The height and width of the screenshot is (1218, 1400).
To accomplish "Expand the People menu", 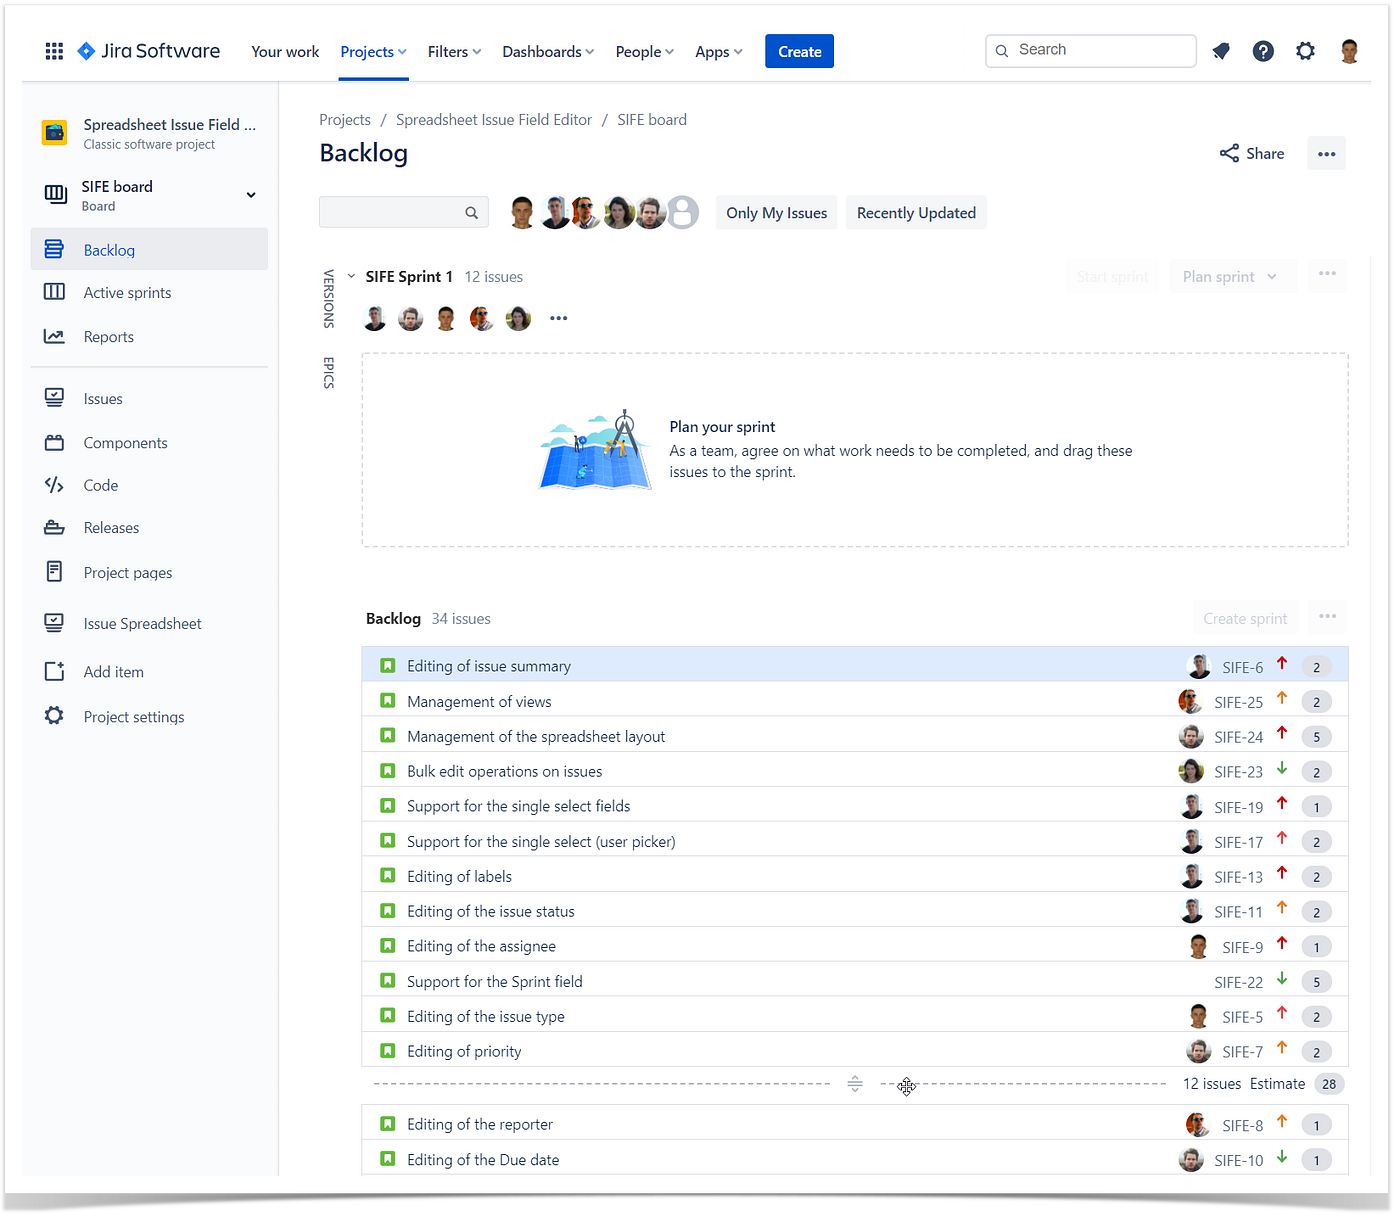I will click(645, 52).
